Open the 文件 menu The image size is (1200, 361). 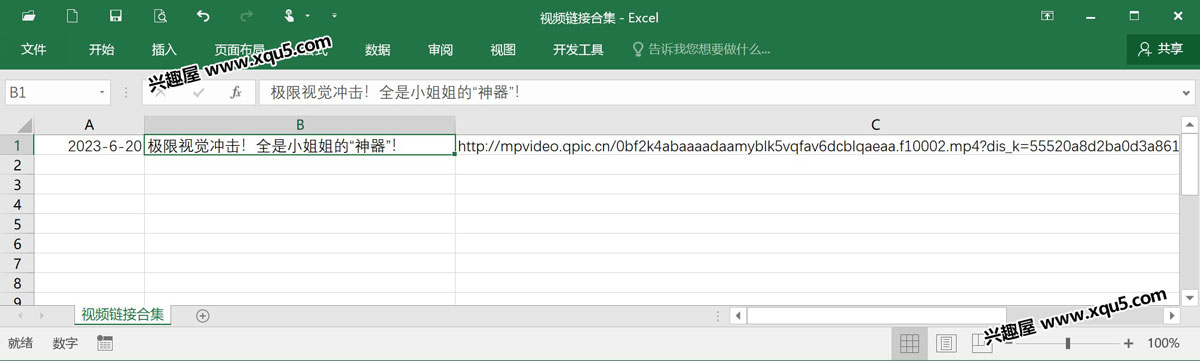coord(34,49)
